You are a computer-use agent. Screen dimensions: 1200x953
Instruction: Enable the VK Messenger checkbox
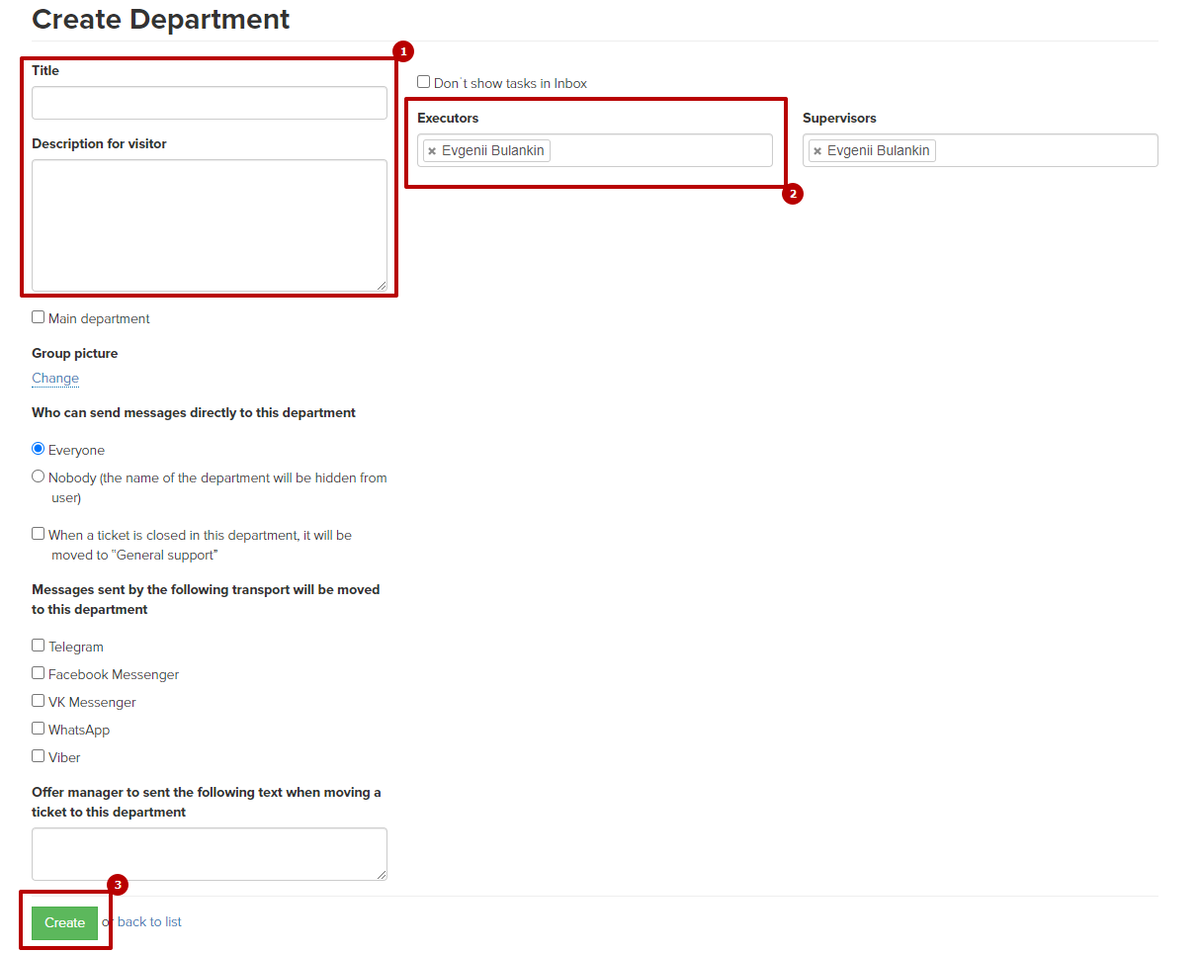click(38, 701)
